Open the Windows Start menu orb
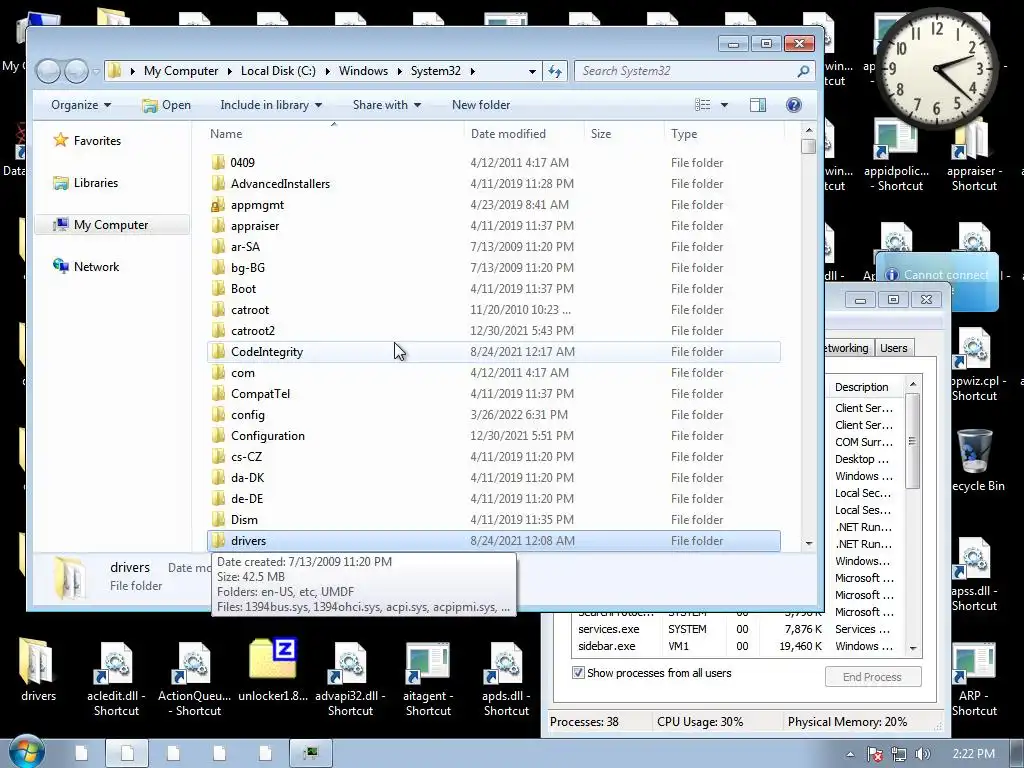Viewport: 1024px width, 768px height. pos(27,752)
